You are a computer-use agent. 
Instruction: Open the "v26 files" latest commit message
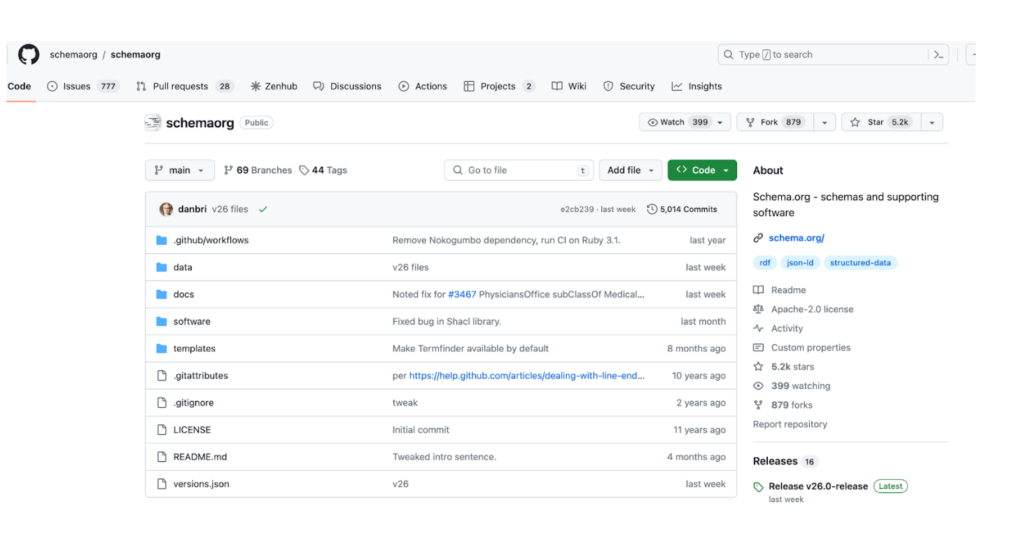230,209
